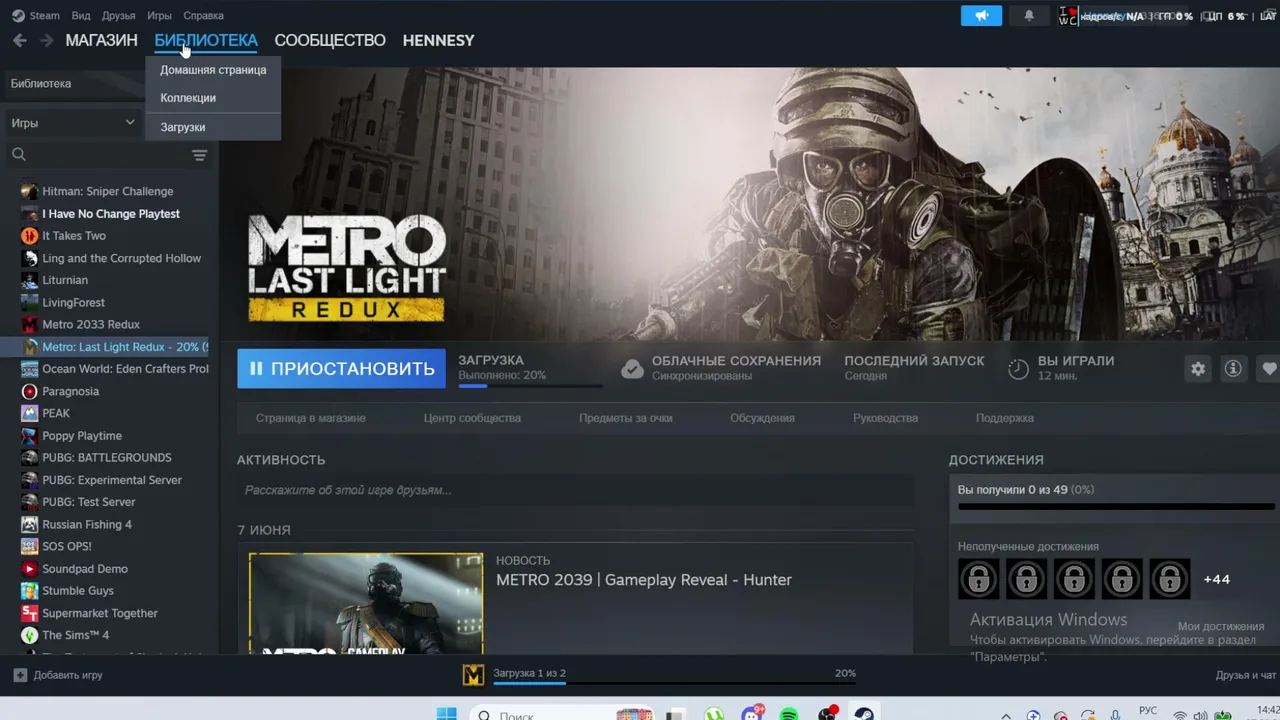Open the СООБЩЕСТВО tab

point(330,40)
